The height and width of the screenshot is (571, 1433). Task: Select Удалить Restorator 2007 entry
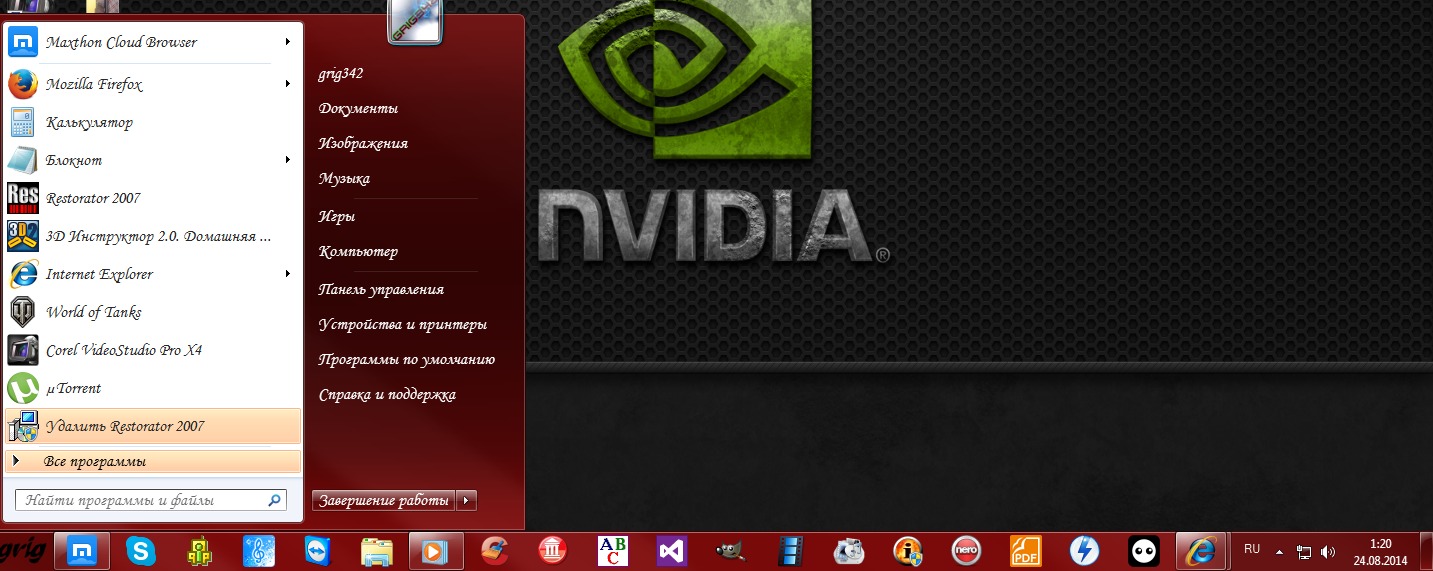[153, 426]
